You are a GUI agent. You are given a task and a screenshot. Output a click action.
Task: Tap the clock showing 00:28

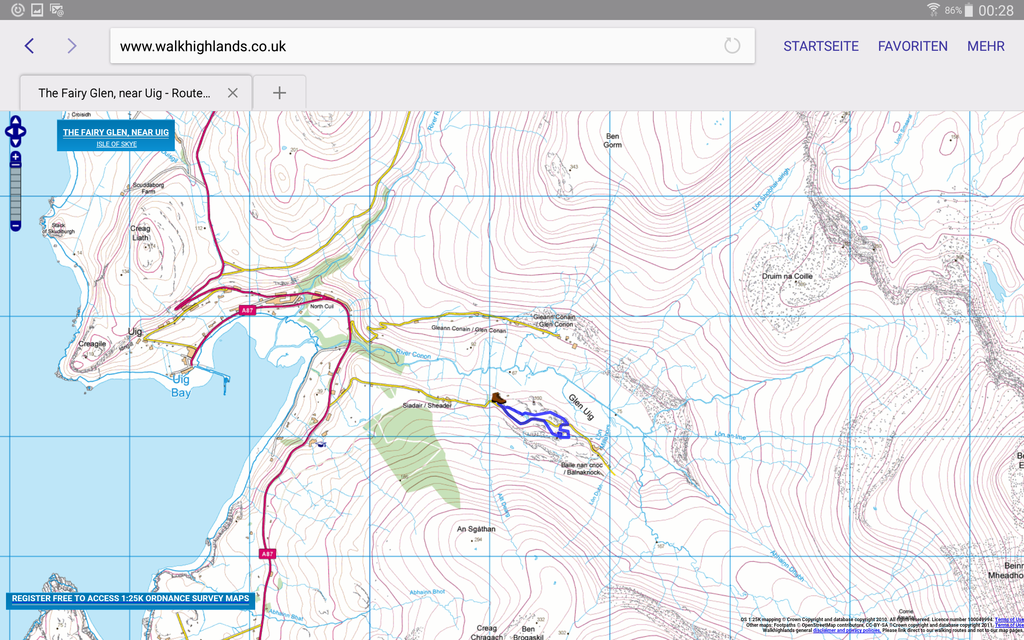[x=996, y=10]
